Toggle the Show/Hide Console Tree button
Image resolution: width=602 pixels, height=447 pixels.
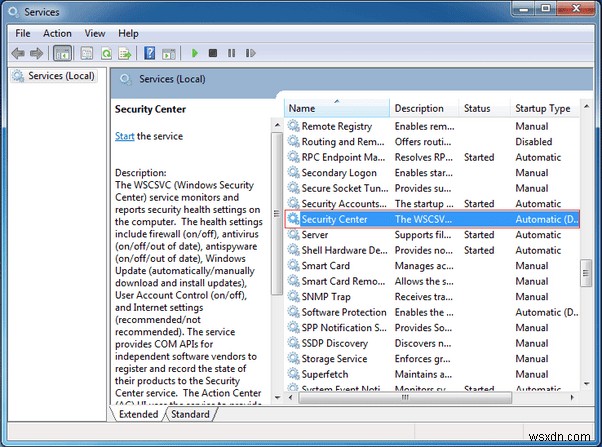62,53
